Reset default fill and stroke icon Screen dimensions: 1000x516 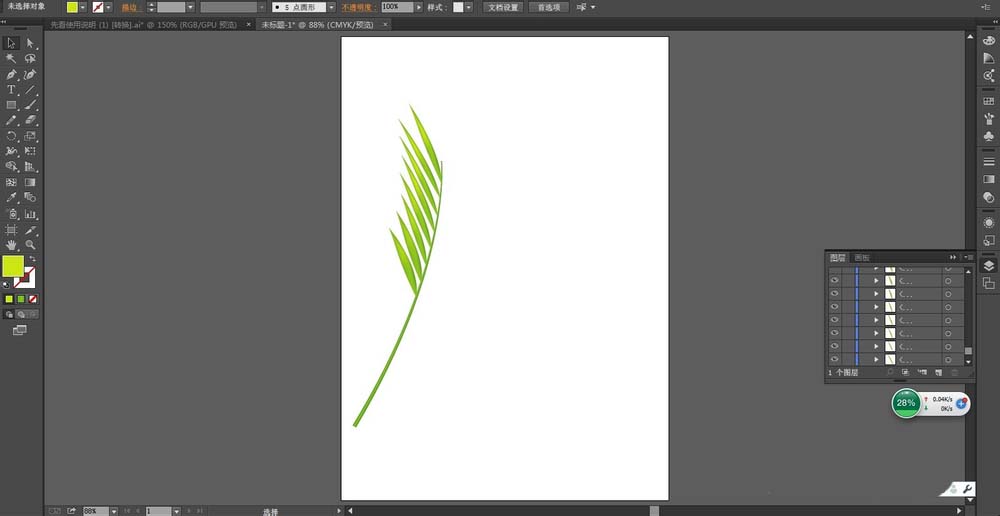click(x=6, y=285)
